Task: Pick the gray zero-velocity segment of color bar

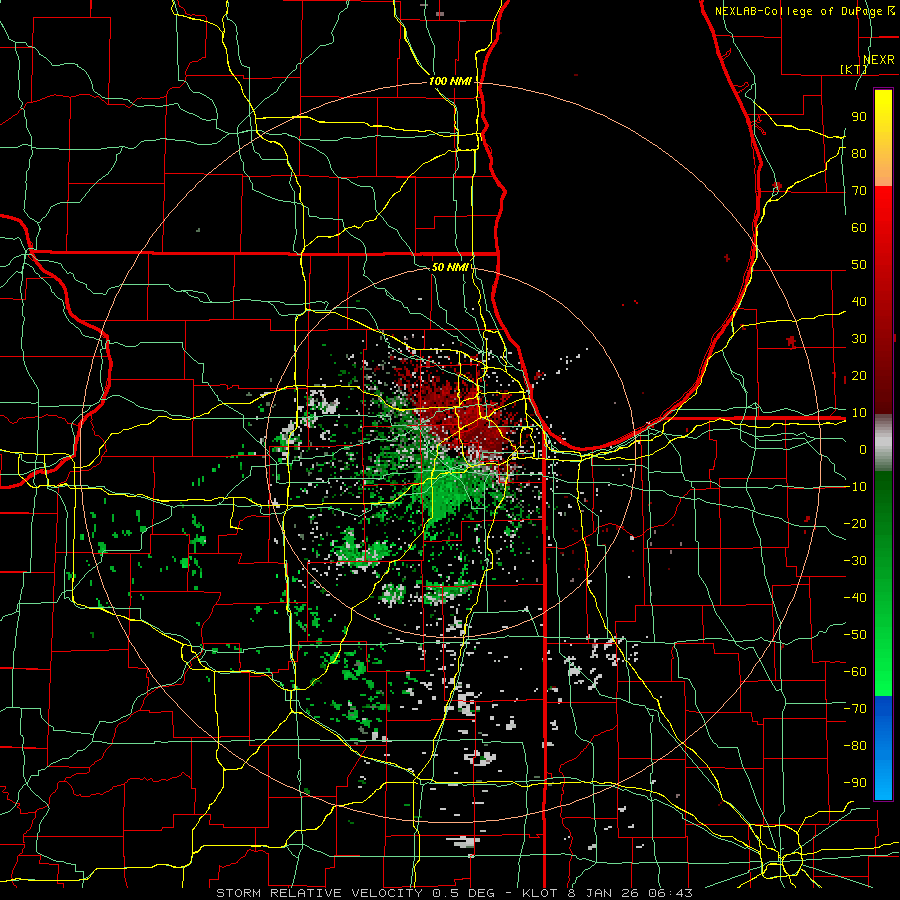Action: pos(883,442)
